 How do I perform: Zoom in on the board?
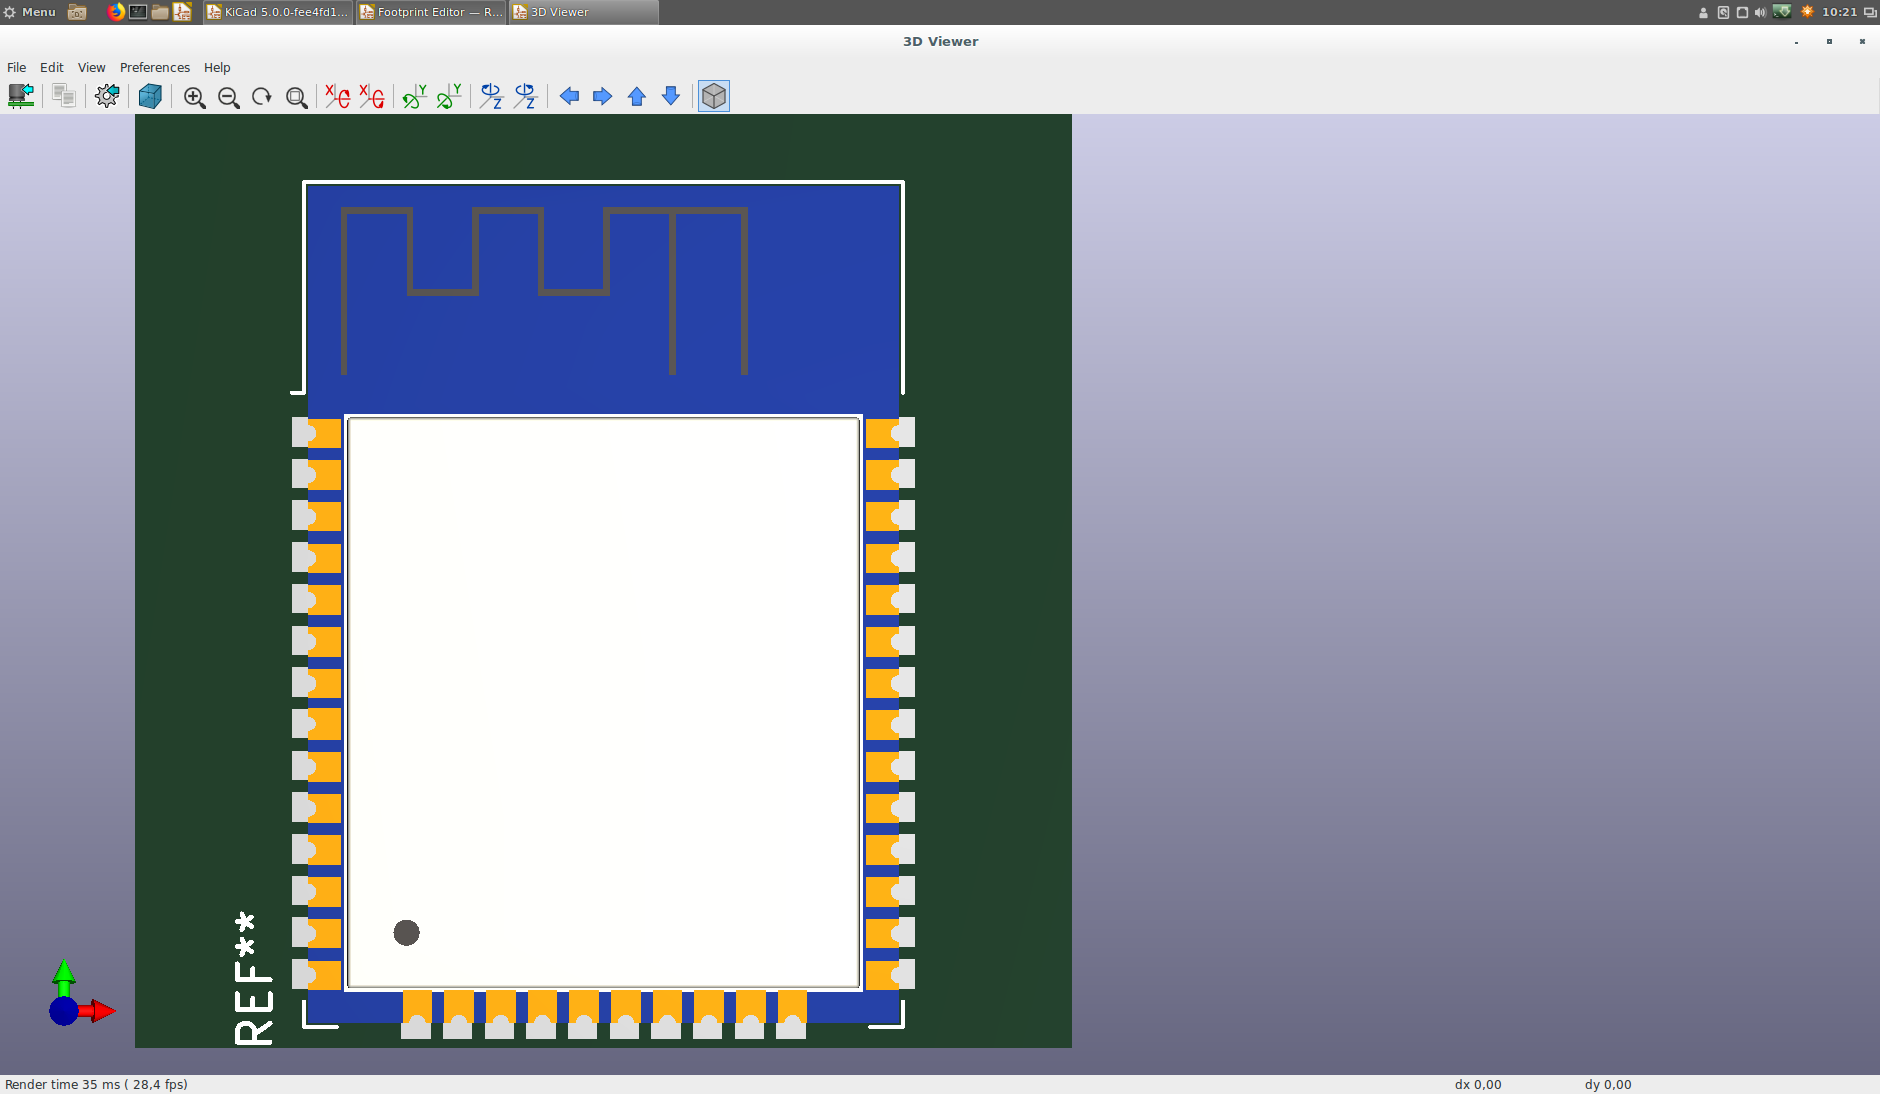195,96
